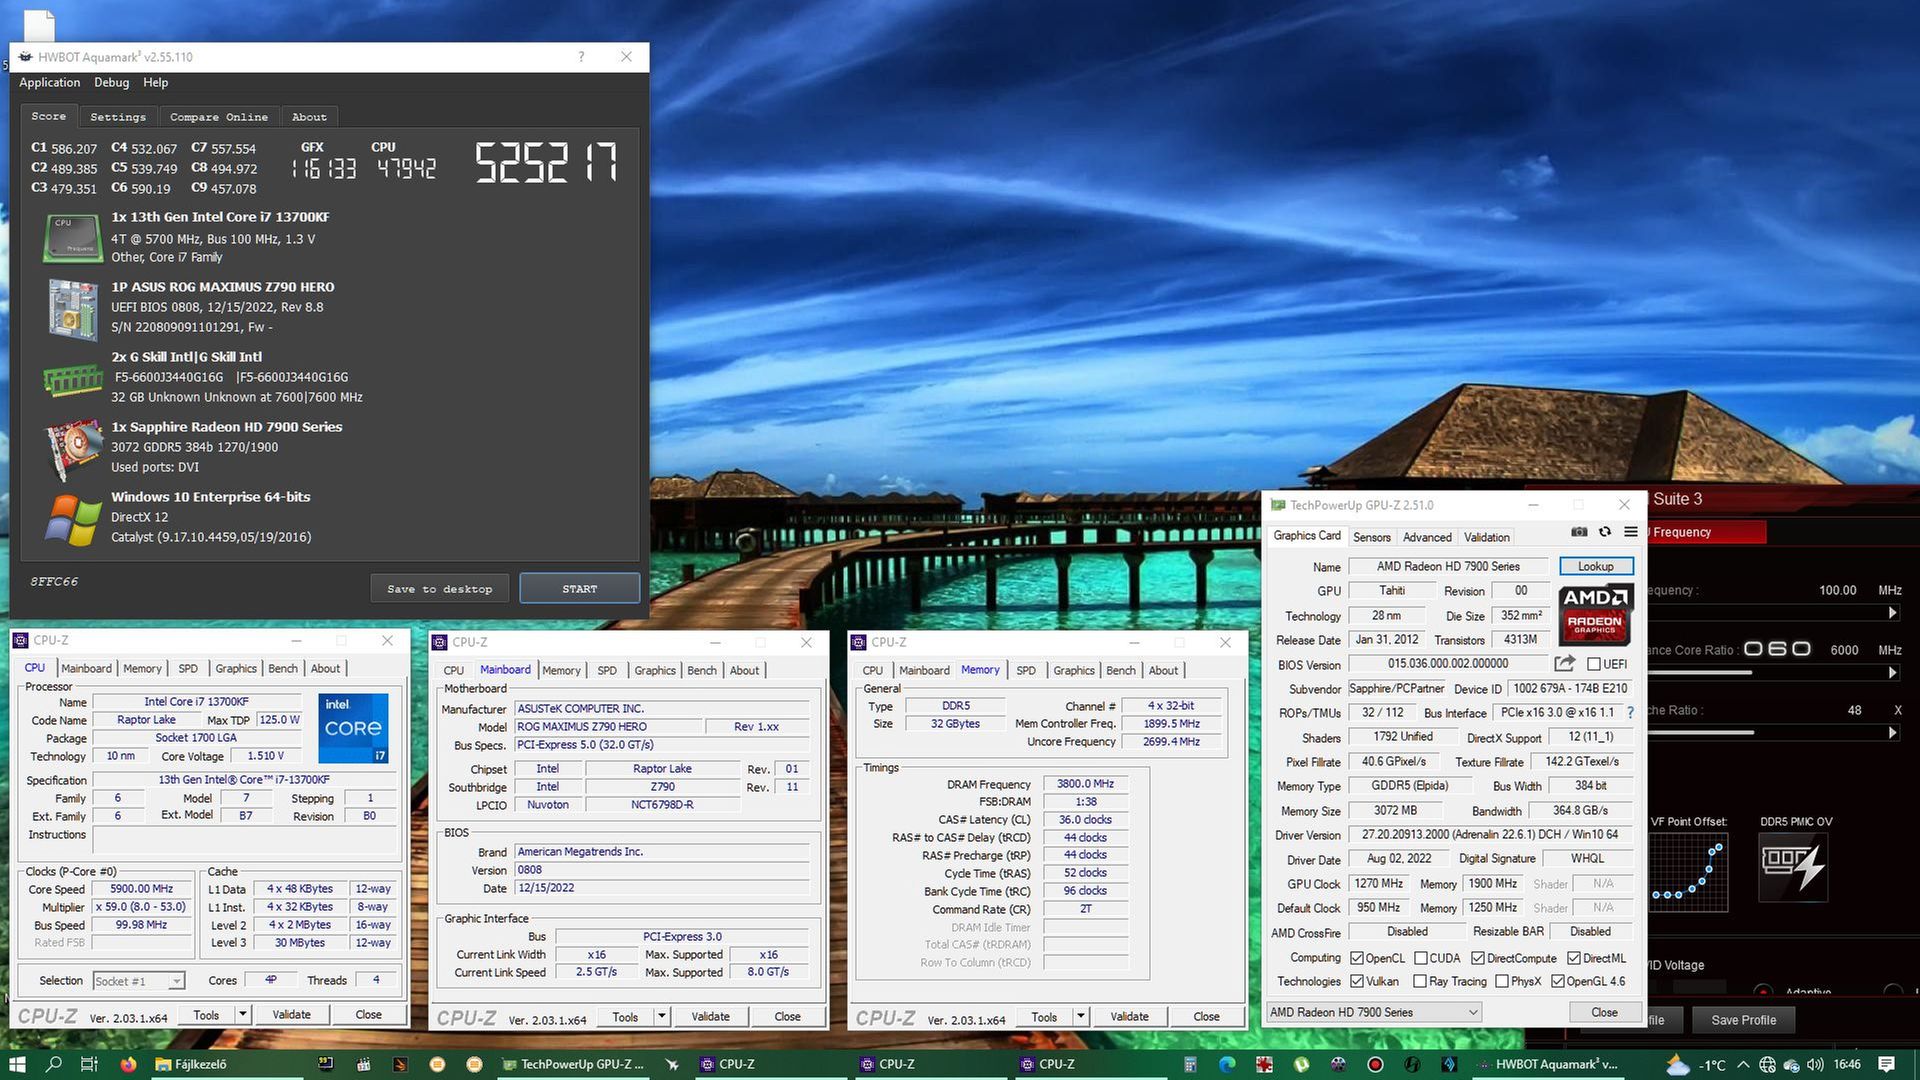Click the GPU-Z Name field AMD Radeon HD 7900 Series

1448,566
